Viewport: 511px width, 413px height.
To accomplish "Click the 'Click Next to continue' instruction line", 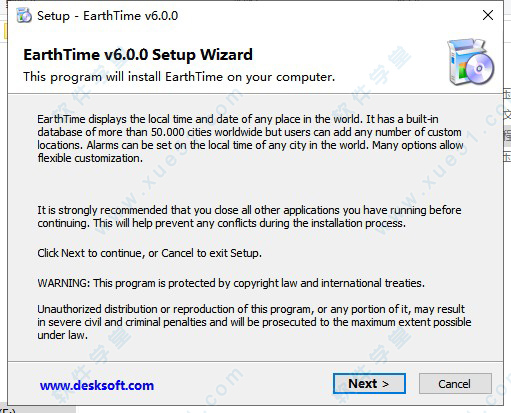I will click(149, 253).
